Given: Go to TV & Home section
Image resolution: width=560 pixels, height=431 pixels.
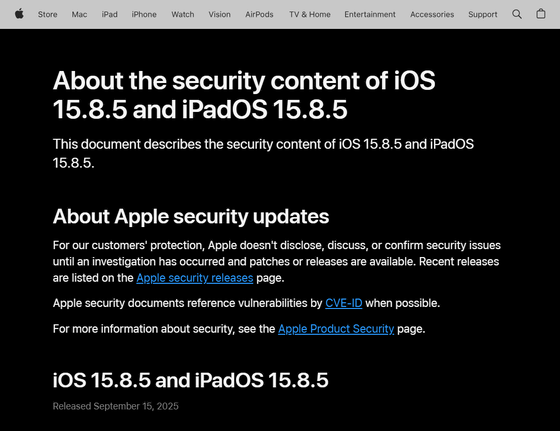Looking at the screenshot, I should pyautogui.click(x=310, y=14).
